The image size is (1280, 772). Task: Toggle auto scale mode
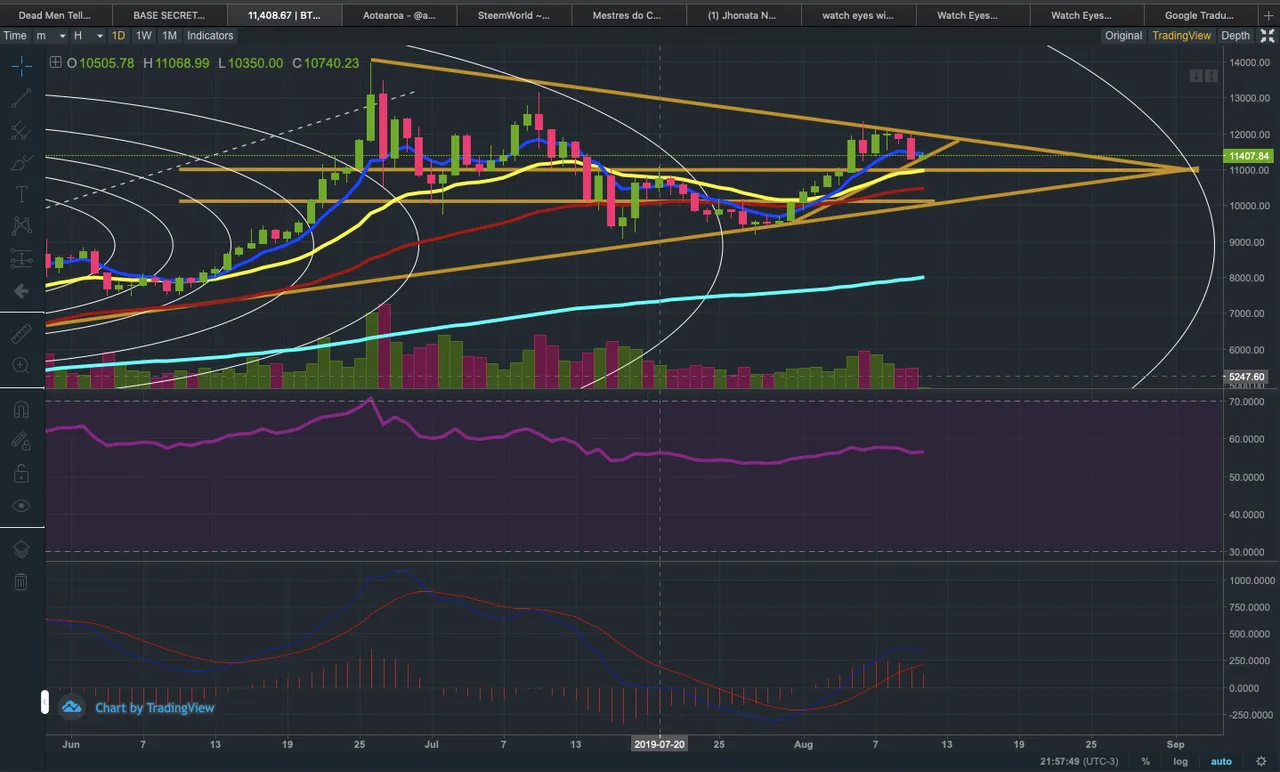tap(1221, 761)
